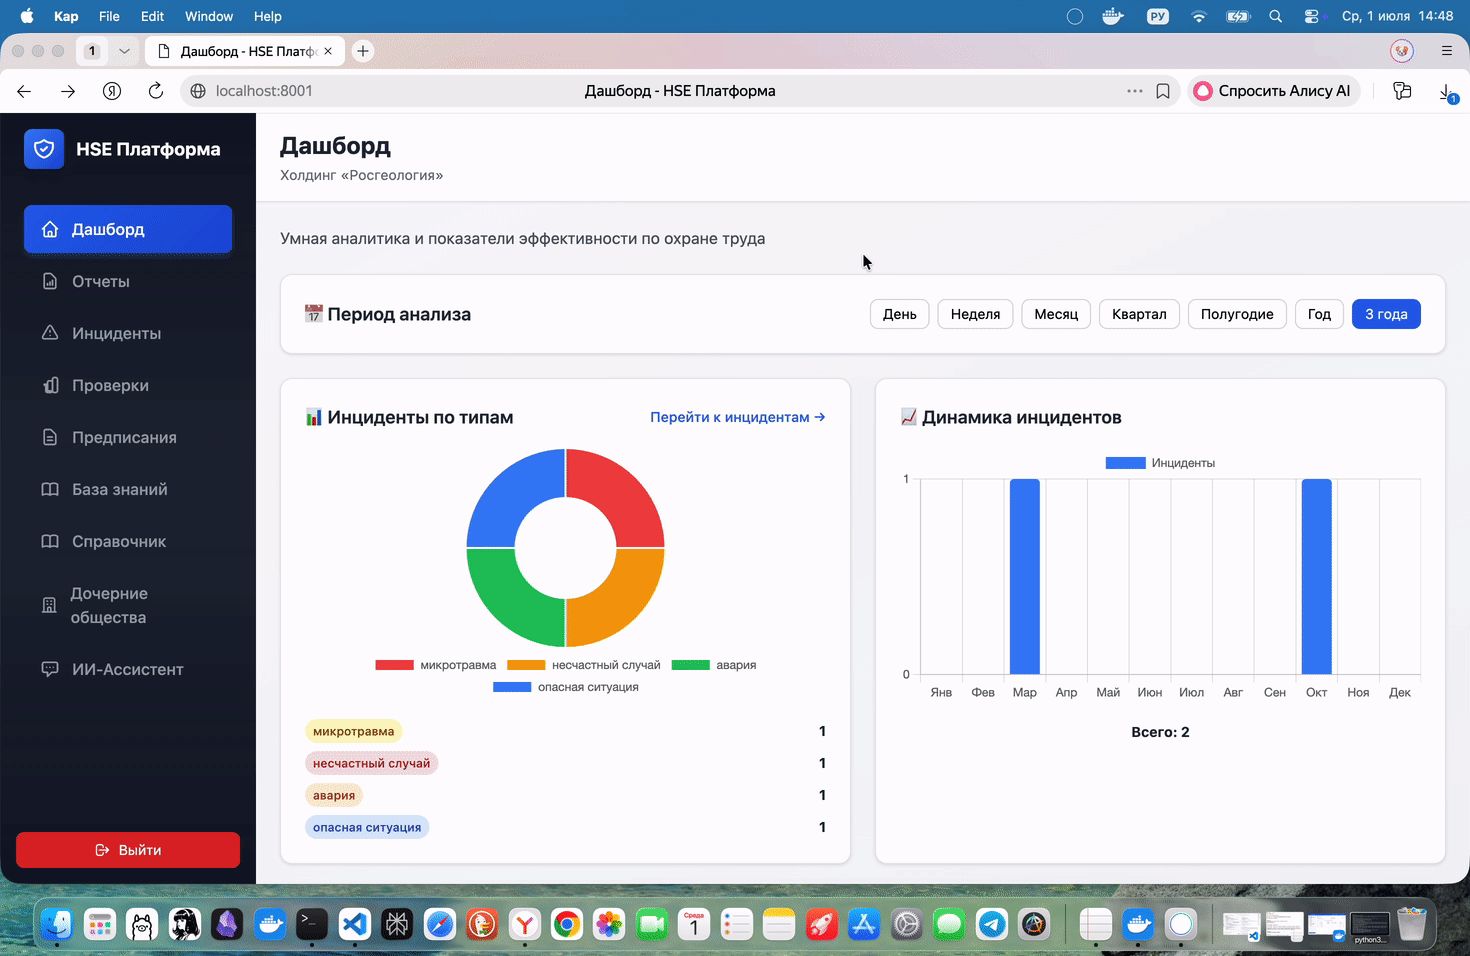The image size is (1470, 956).
Task: Open the Предписания section
Action: click(128, 437)
